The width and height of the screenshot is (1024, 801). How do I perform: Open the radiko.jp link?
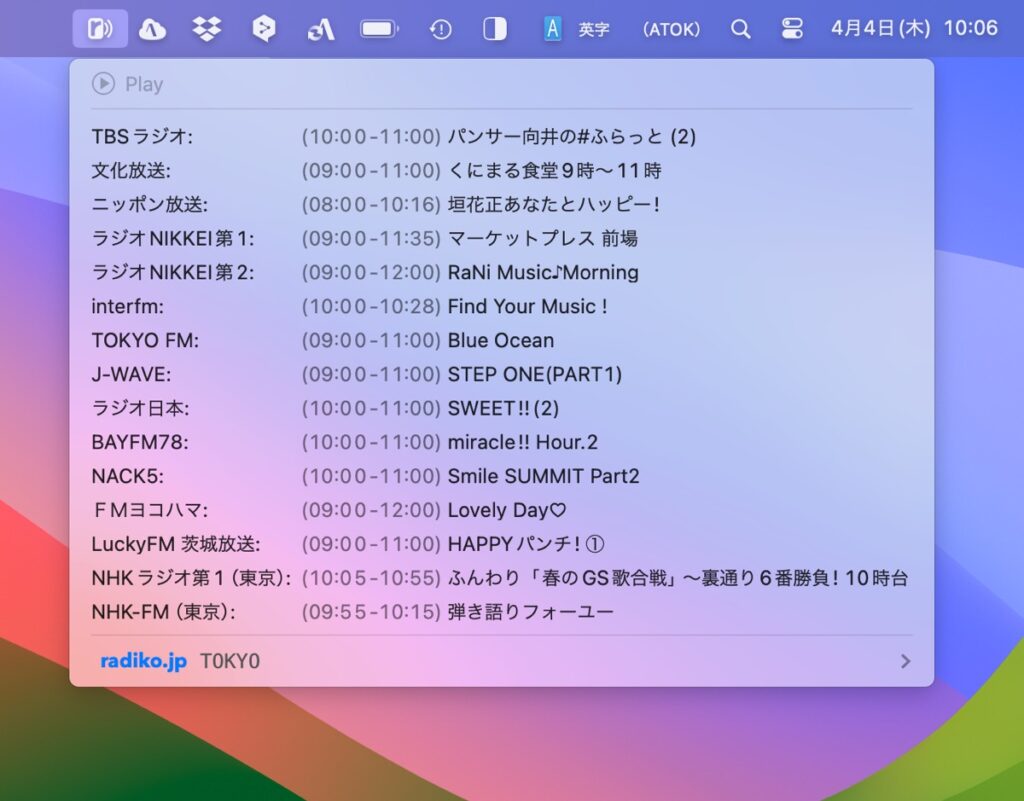[140, 661]
